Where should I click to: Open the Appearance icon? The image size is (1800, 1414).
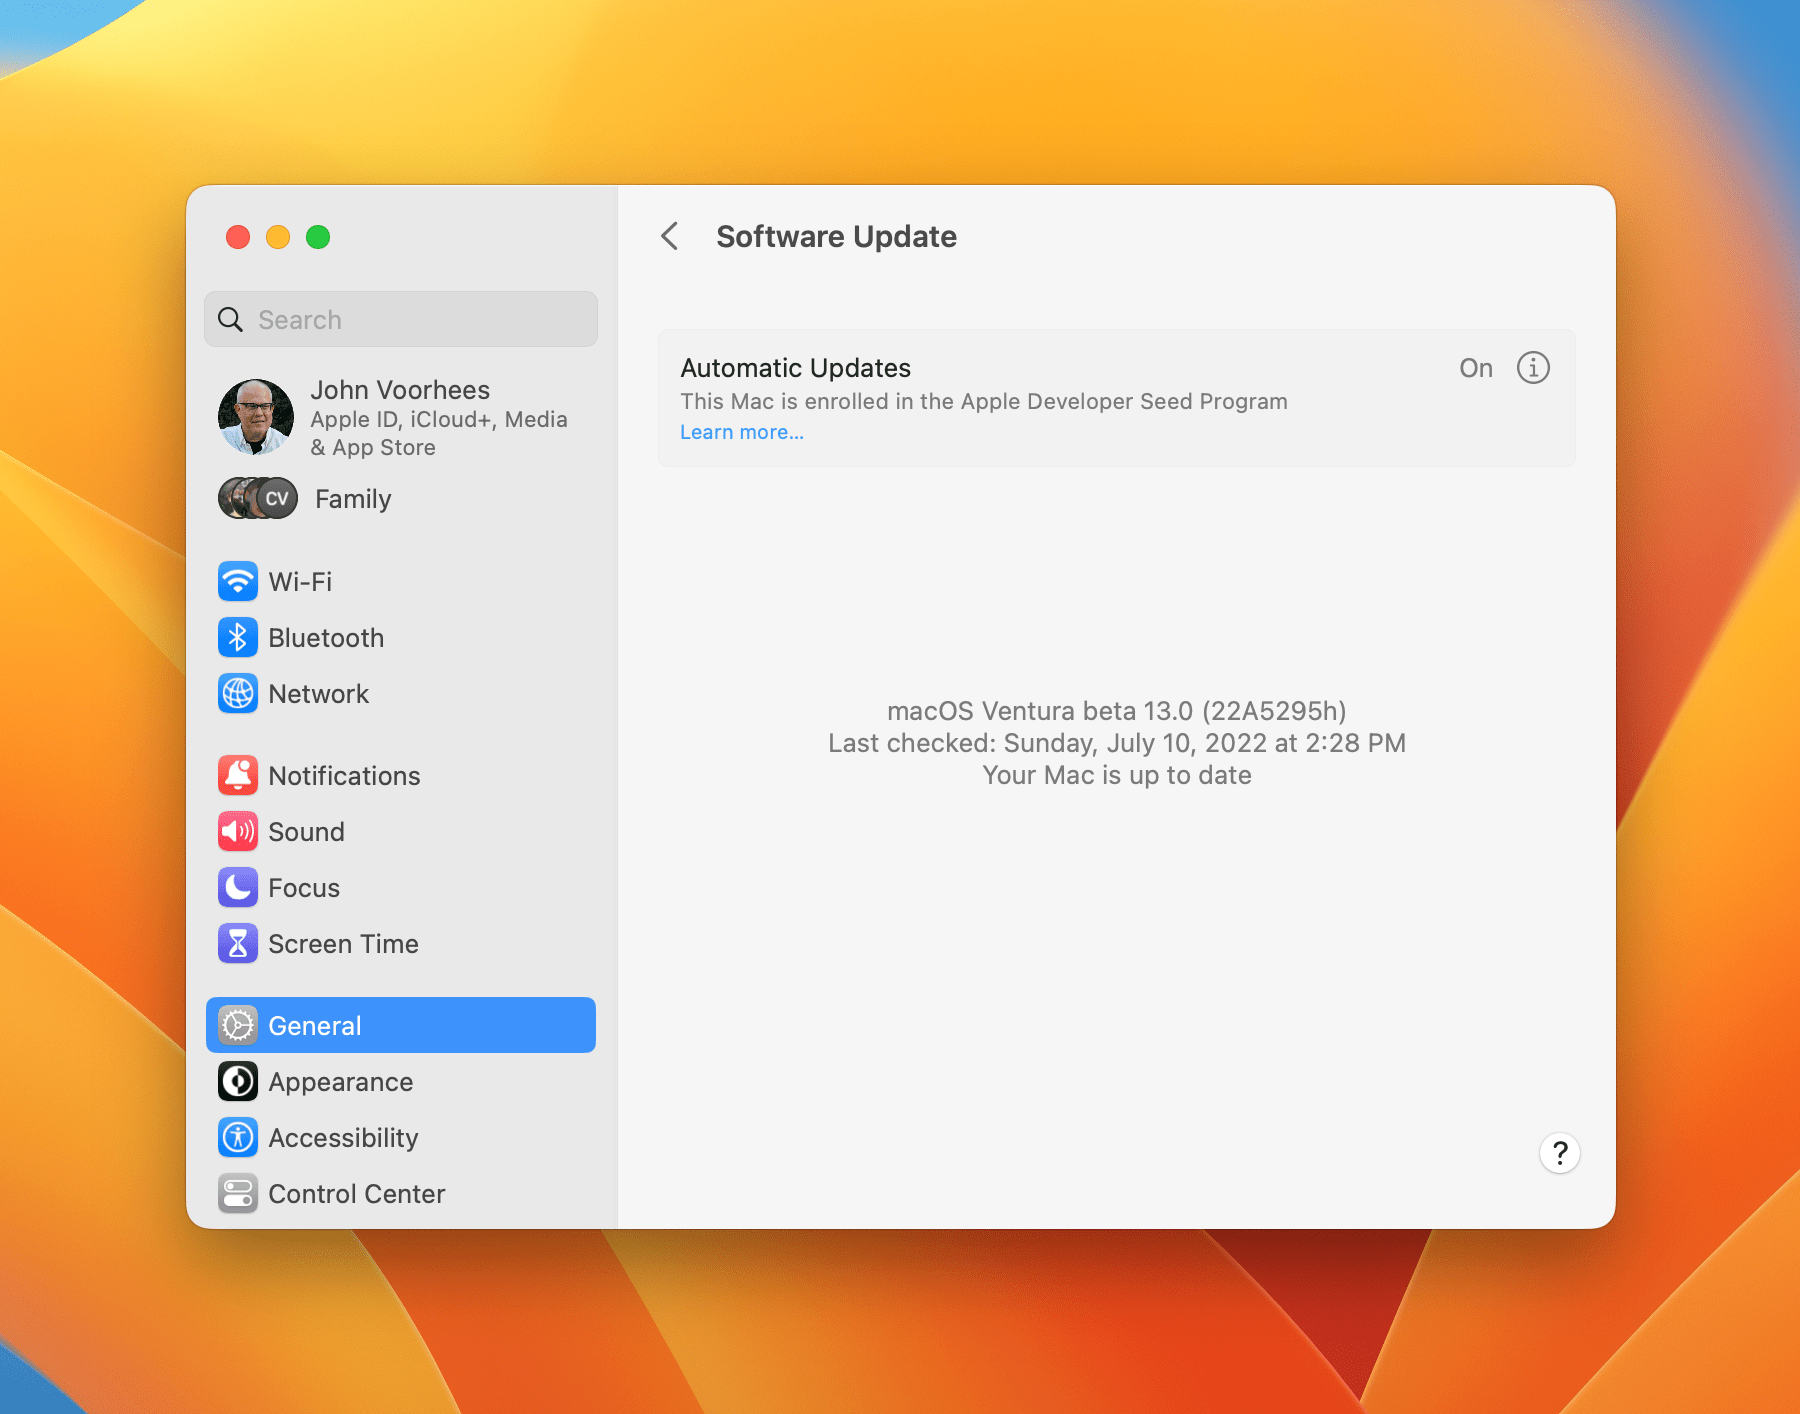pos(238,1081)
